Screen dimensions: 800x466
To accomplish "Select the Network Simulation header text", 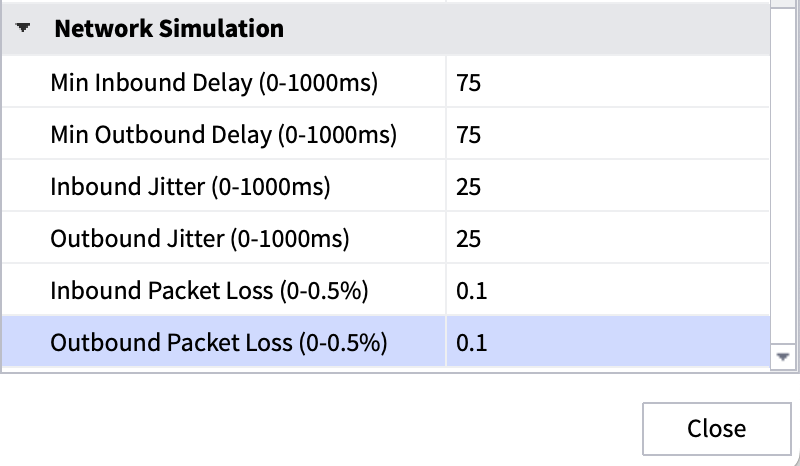I will (169, 29).
